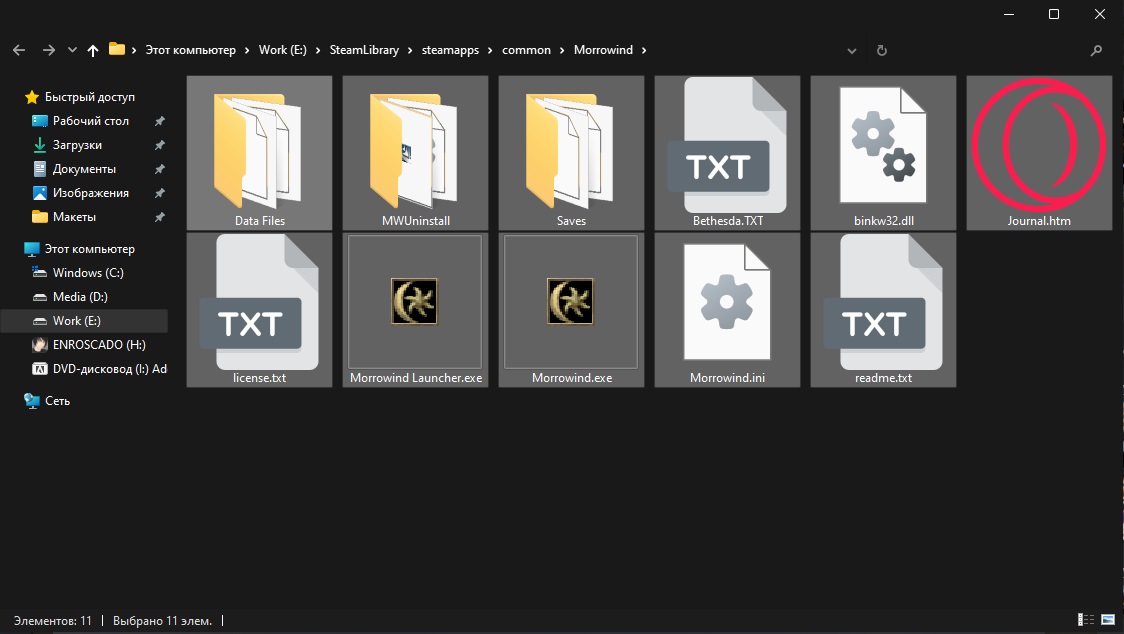The width and height of the screenshot is (1124, 634).
Task: Navigate to Этот компьютер in the breadcrumb
Action: [191, 50]
